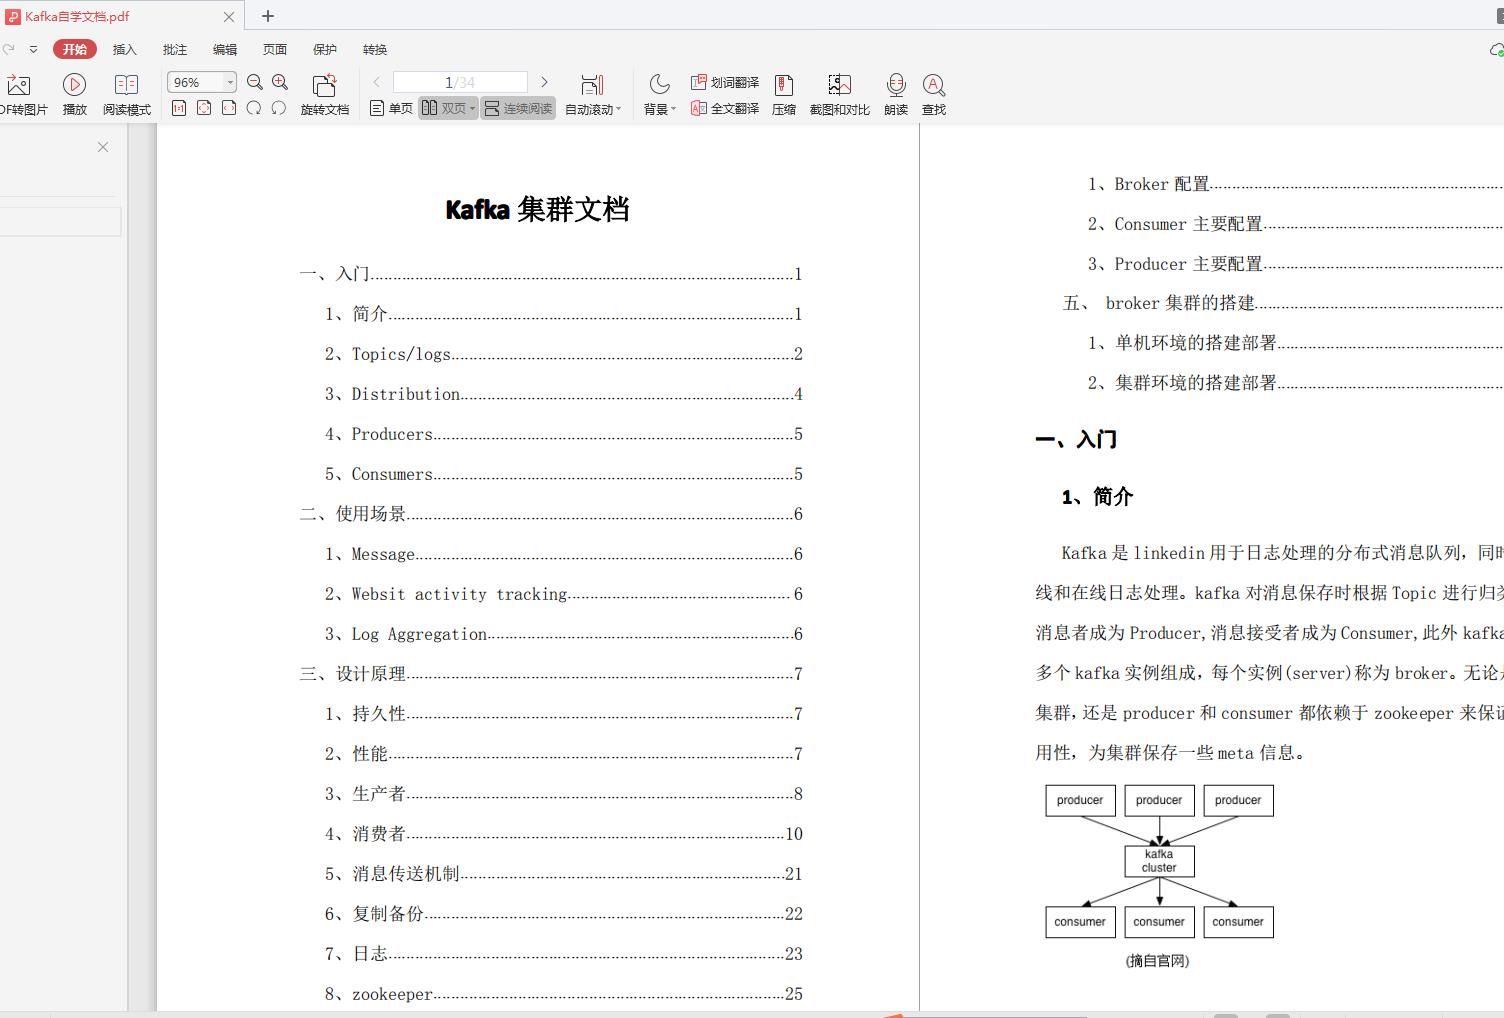The width and height of the screenshot is (1504, 1018).
Task: Click the 8、zookeeper contents entry
Action: tap(563, 994)
